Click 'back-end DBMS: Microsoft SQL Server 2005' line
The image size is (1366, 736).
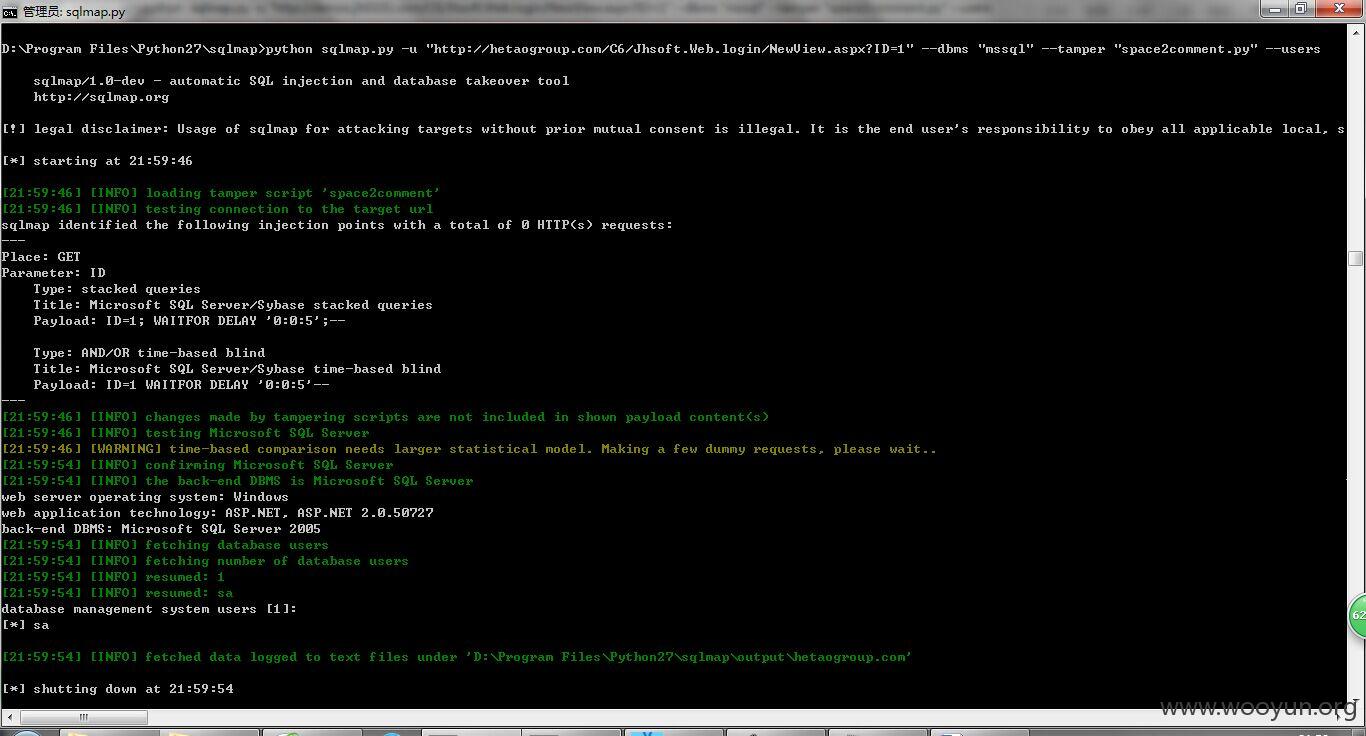pos(161,529)
